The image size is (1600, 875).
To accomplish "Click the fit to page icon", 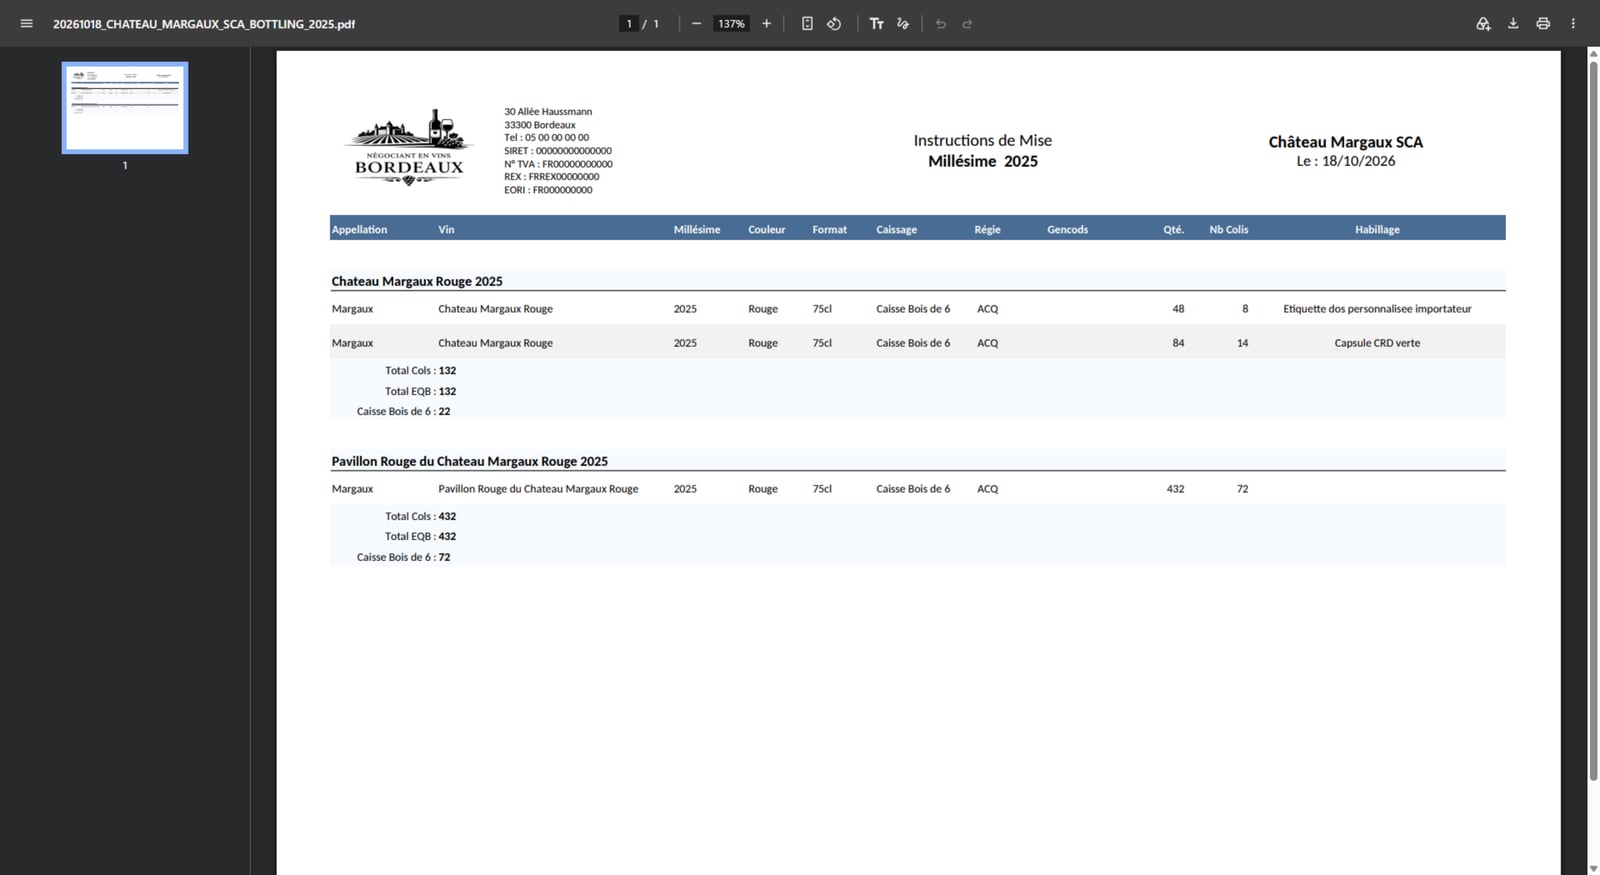I will [x=807, y=24].
